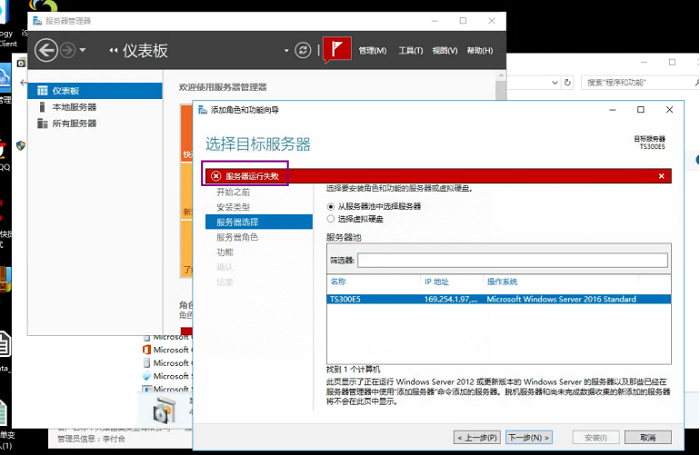Open the 管理(M) menu
The height and width of the screenshot is (455, 700).
coord(372,50)
